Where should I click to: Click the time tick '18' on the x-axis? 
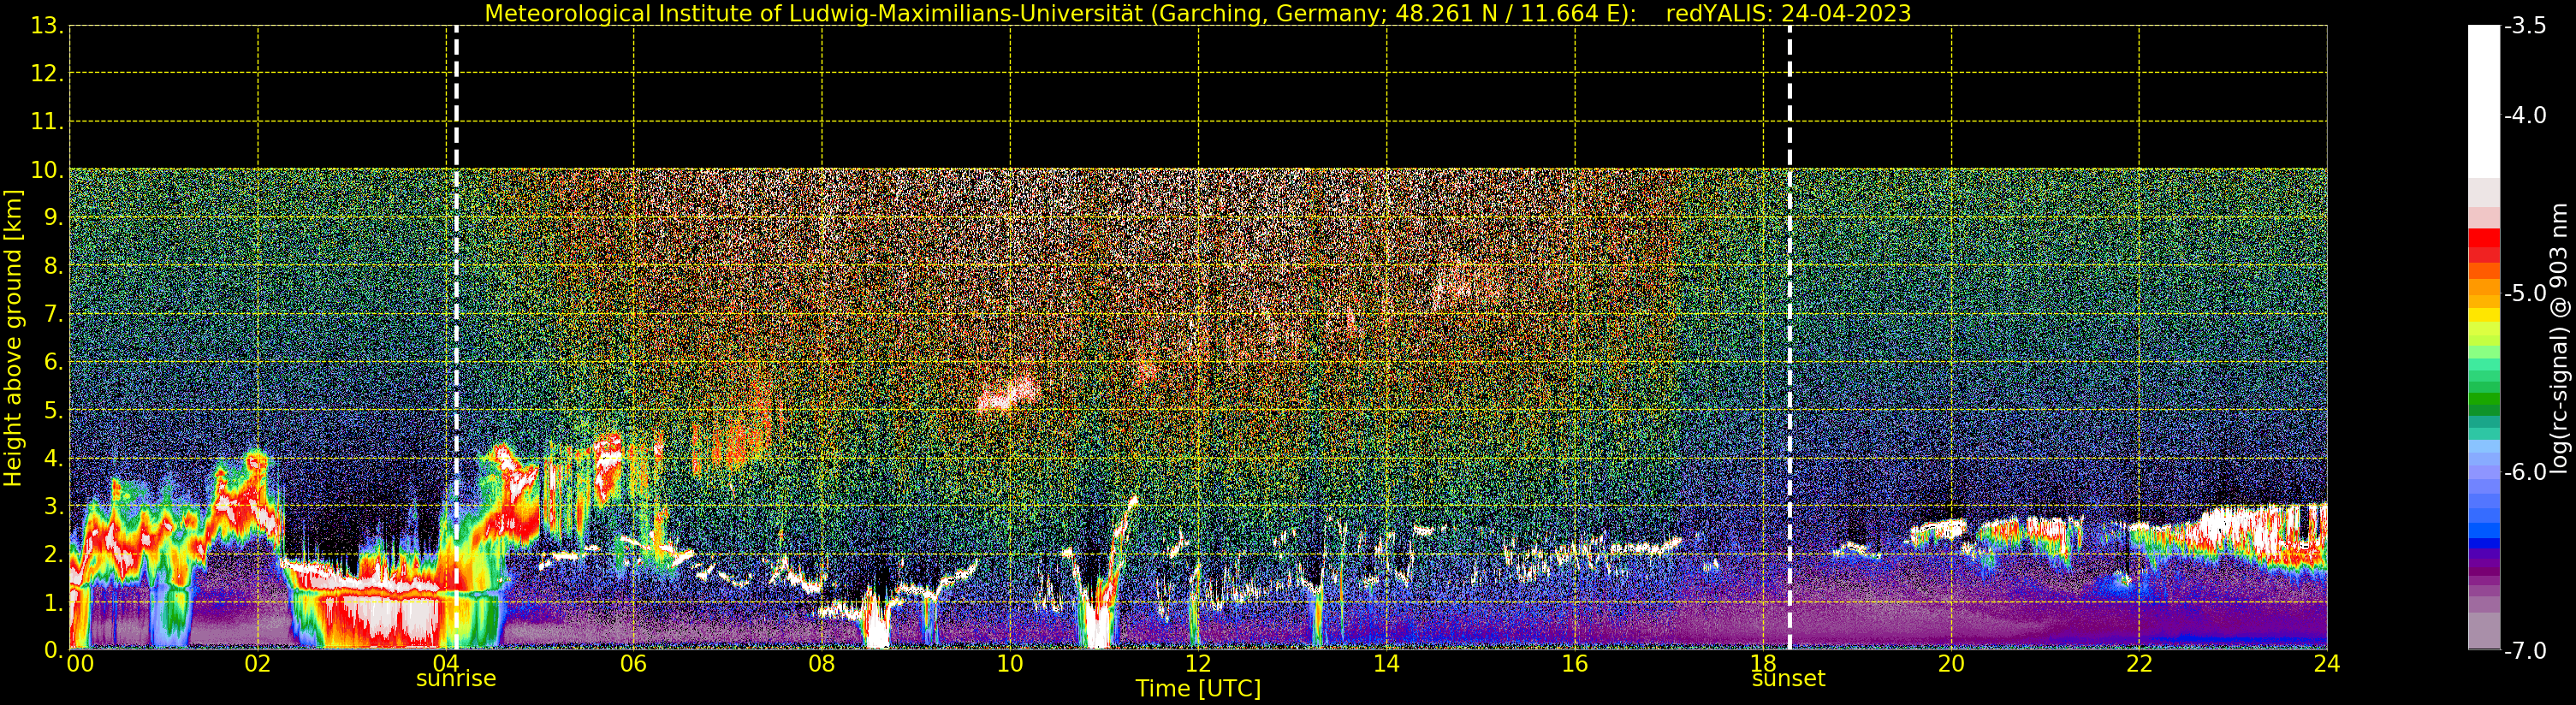coord(1763,664)
